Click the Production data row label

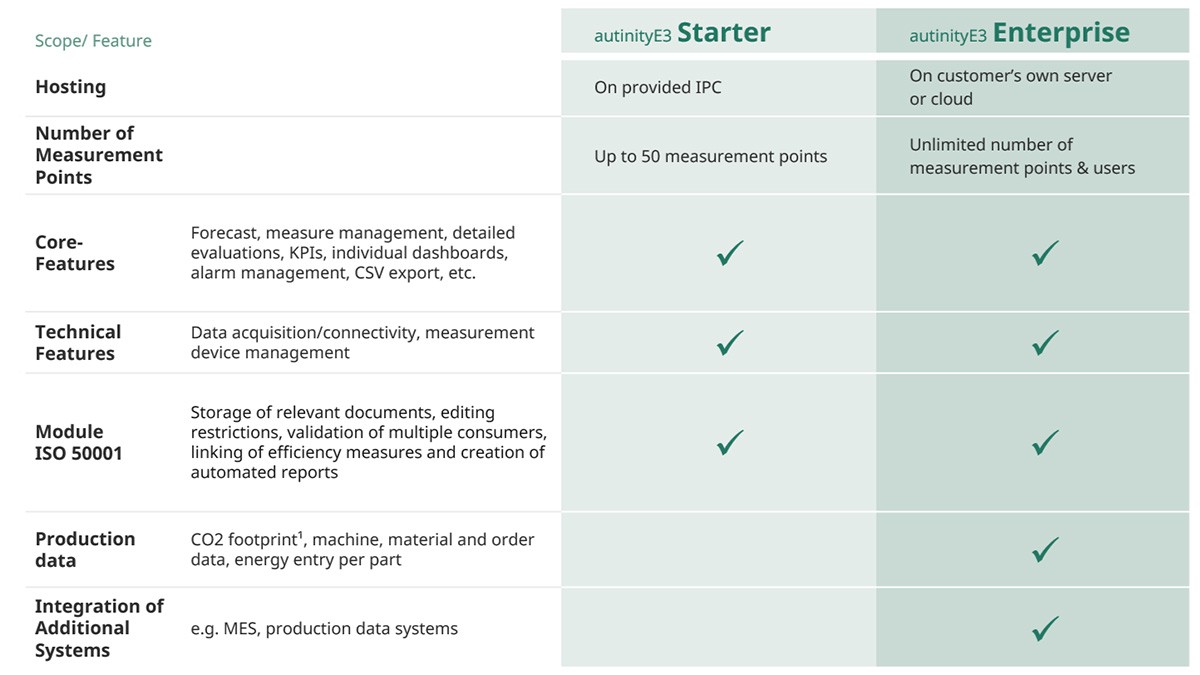point(84,549)
